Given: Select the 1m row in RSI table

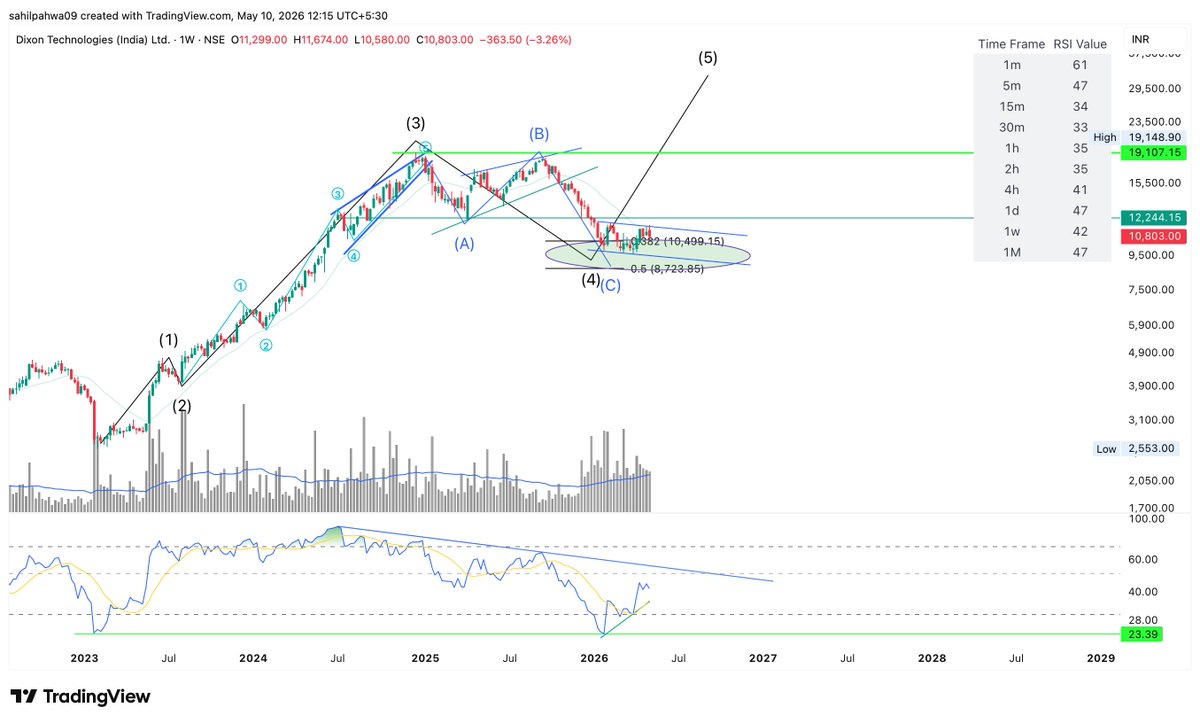Looking at the screenshot, I should tap(1043, 65).
